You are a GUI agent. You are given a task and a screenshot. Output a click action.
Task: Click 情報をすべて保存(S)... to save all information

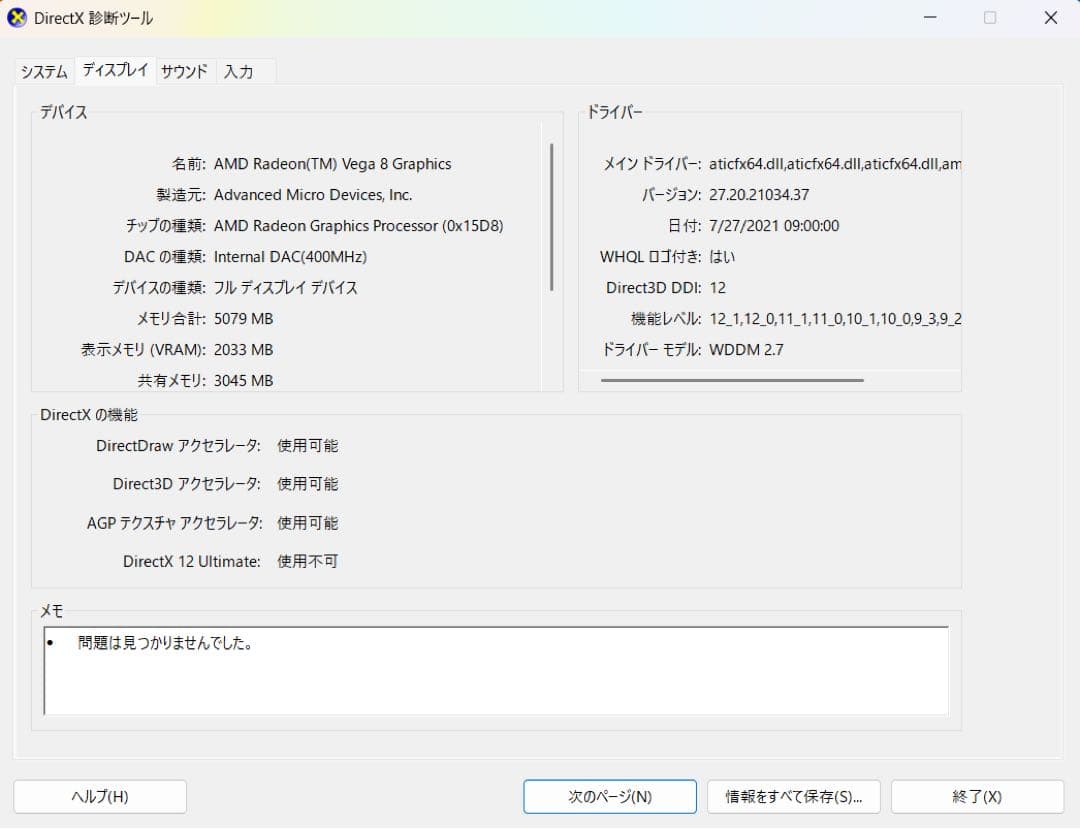(793, 796)
